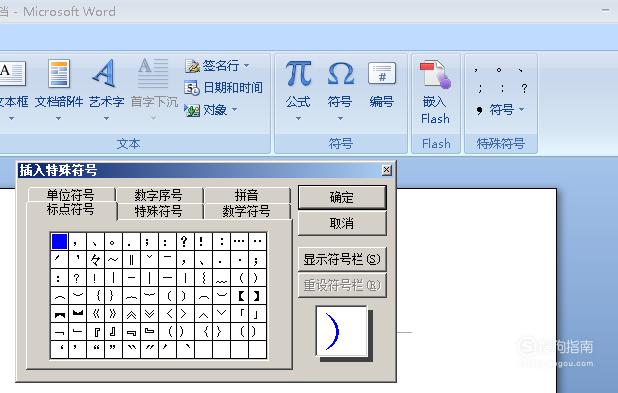This screenshot has width=618, height=393.
Task: Pick the bold ! in grid's first row
Action: click(203, 241)
